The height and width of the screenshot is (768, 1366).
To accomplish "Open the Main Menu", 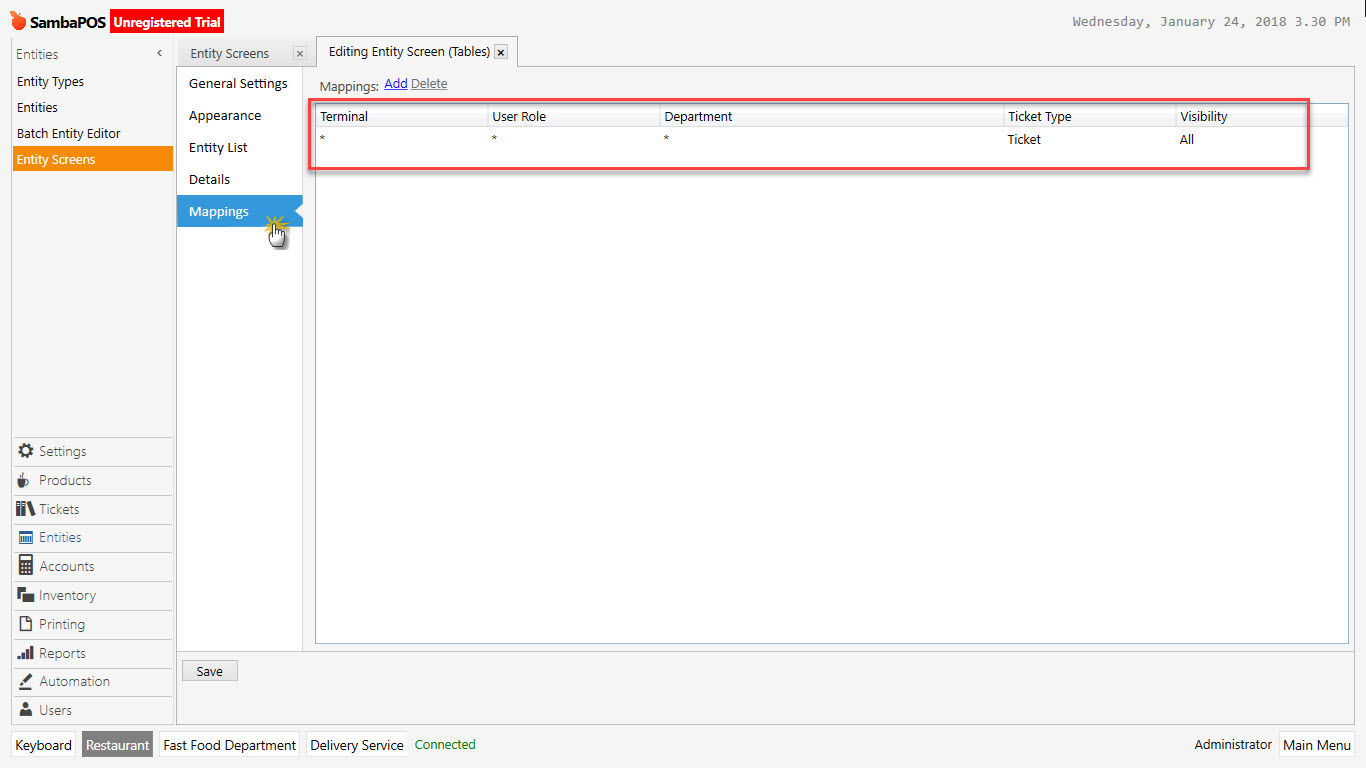I will pos(1317,744).
